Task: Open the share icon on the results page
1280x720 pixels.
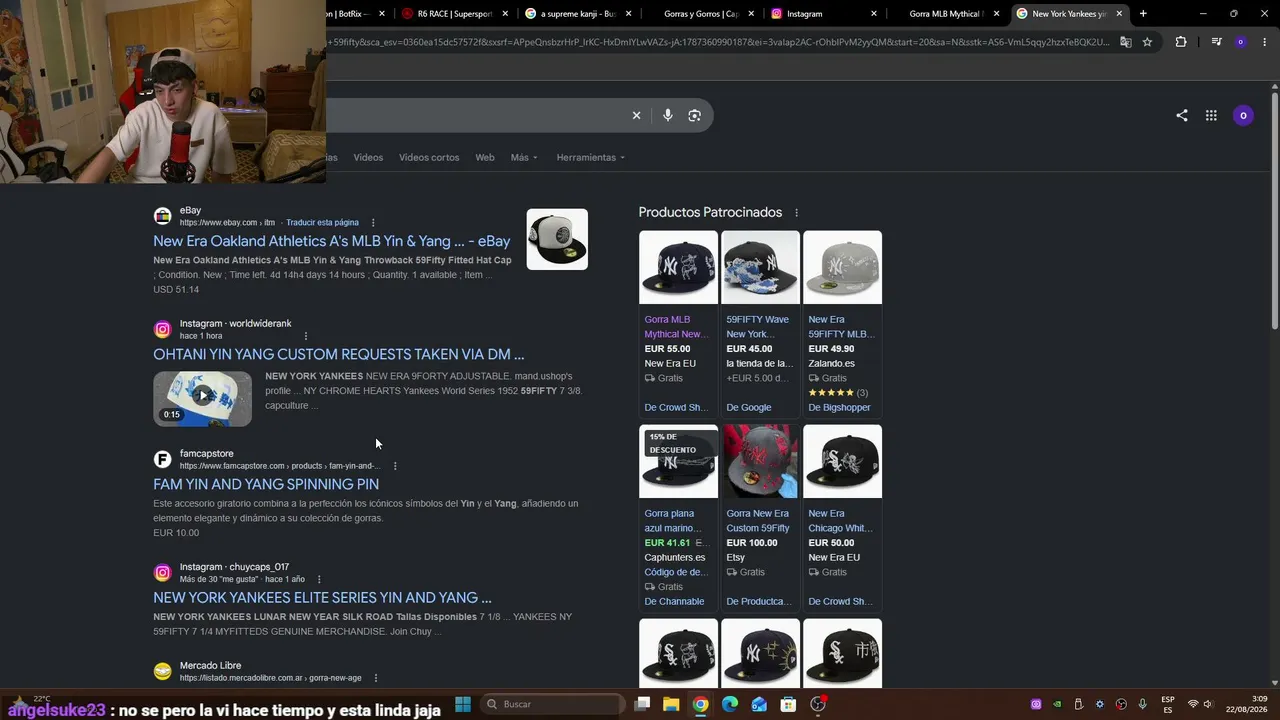Action: coord(1182,115)
